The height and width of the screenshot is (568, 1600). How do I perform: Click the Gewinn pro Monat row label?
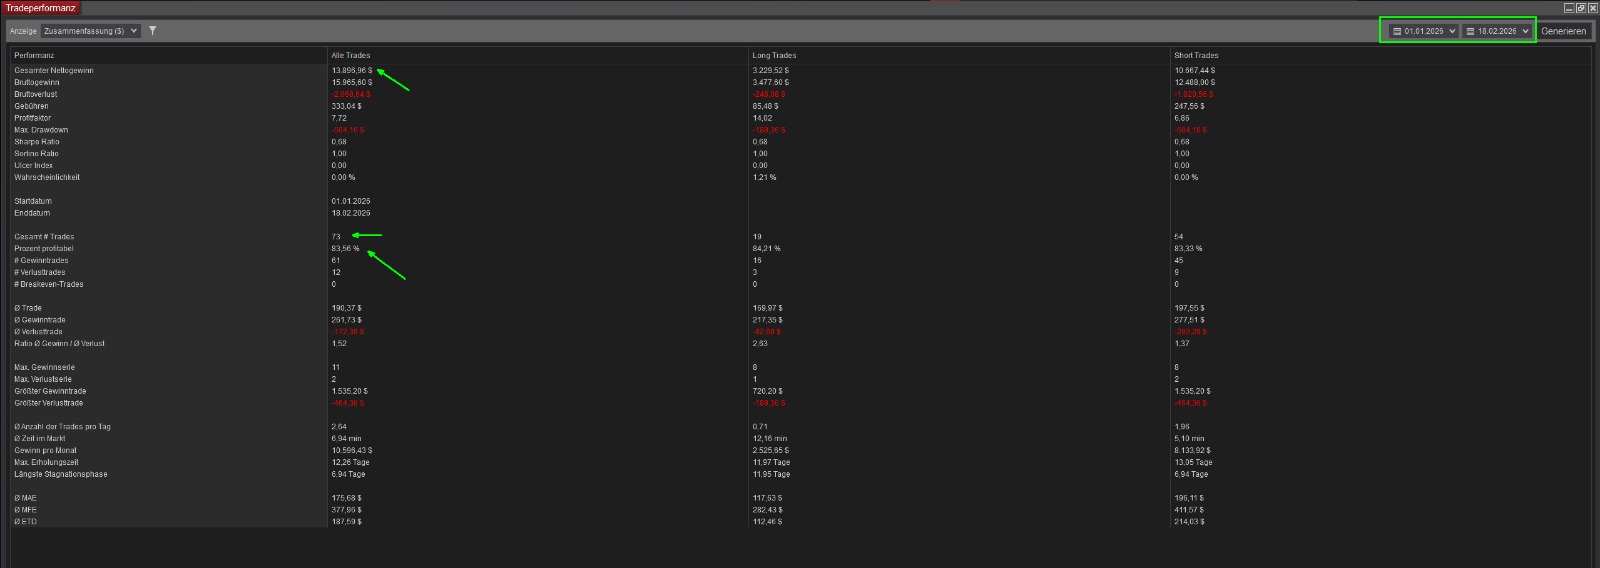(45, 450)
